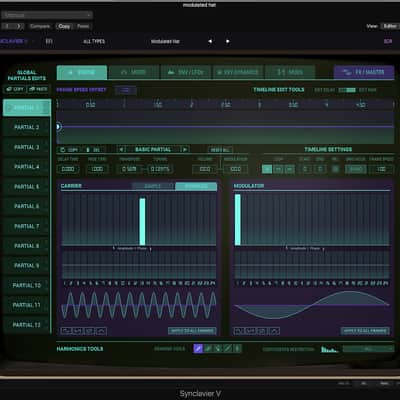Click first carrier waveform preset icon
This screenshot has height=400, width=400.
click(x=66, y=331)
